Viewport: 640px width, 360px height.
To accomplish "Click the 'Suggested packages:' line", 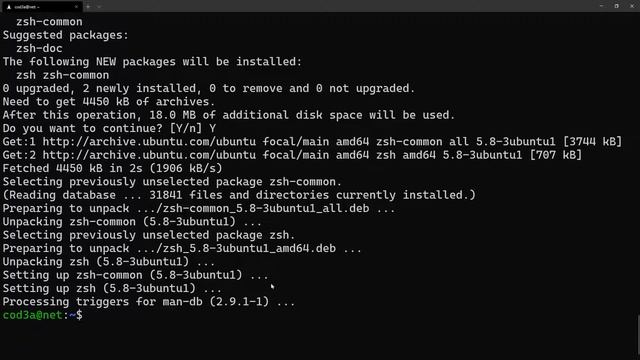I will (x=66, y=35).
